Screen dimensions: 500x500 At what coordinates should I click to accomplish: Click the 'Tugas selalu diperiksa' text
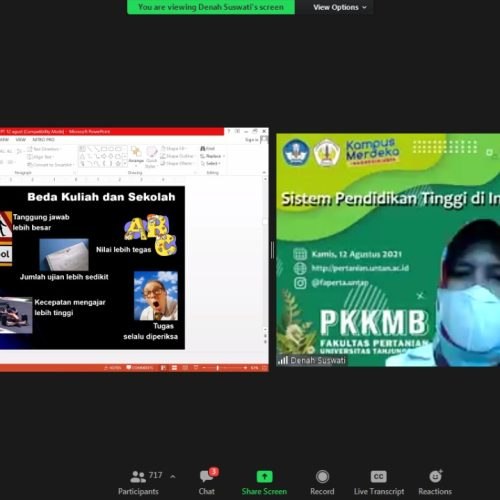[150, 331]
